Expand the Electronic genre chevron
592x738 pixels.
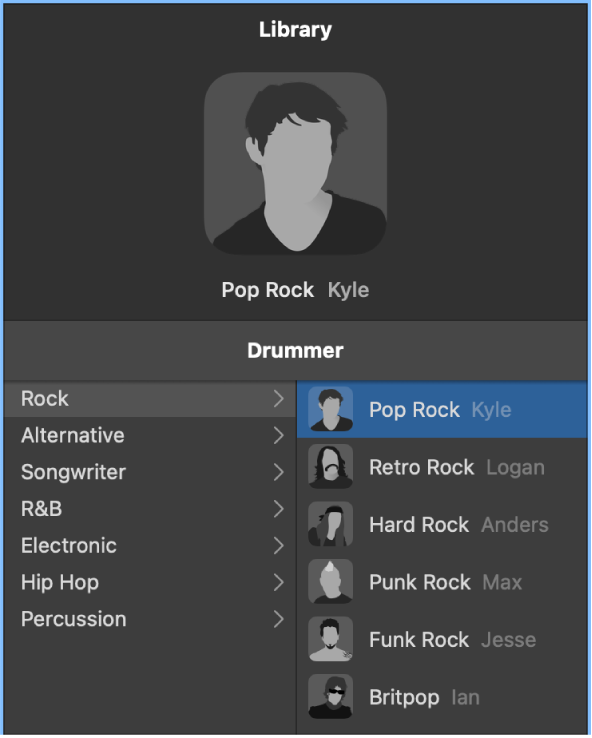tap(279, 545)
